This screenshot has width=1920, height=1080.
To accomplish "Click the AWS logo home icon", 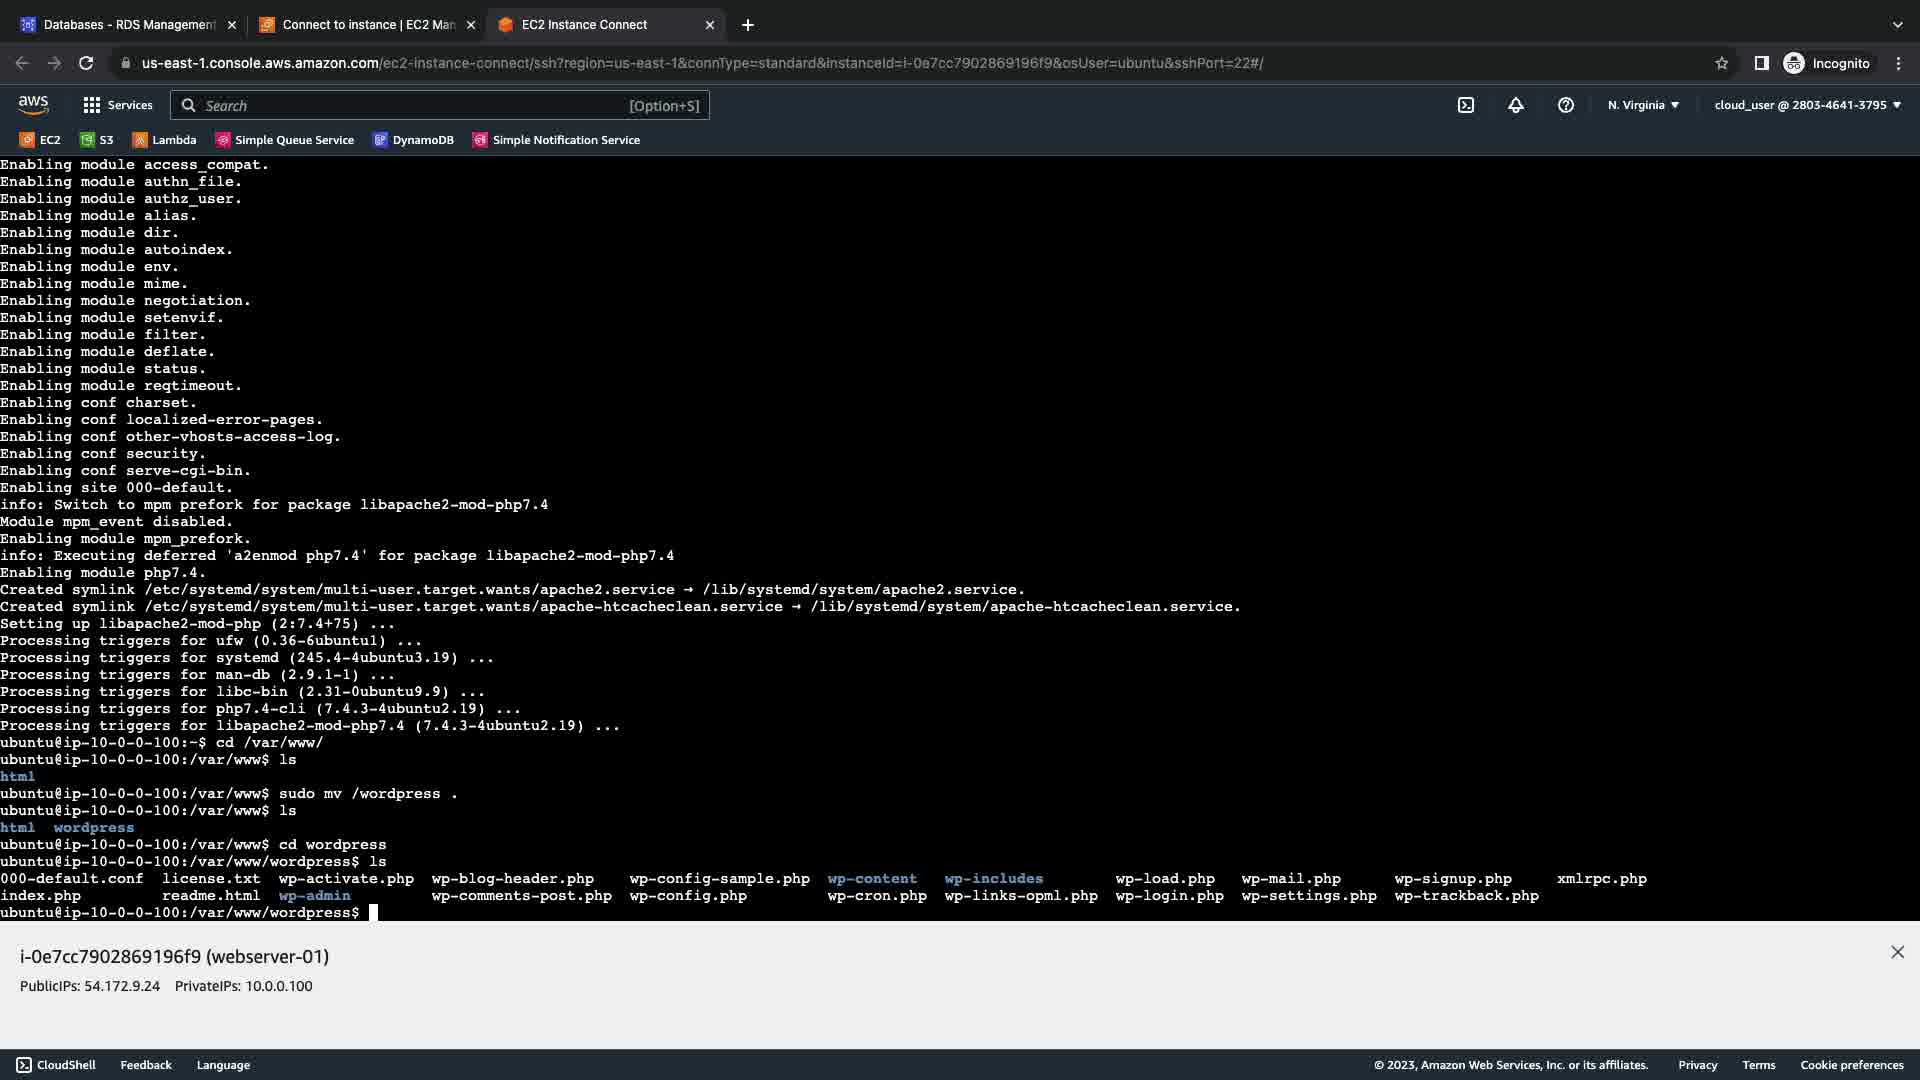I will (x=33, y=104).
